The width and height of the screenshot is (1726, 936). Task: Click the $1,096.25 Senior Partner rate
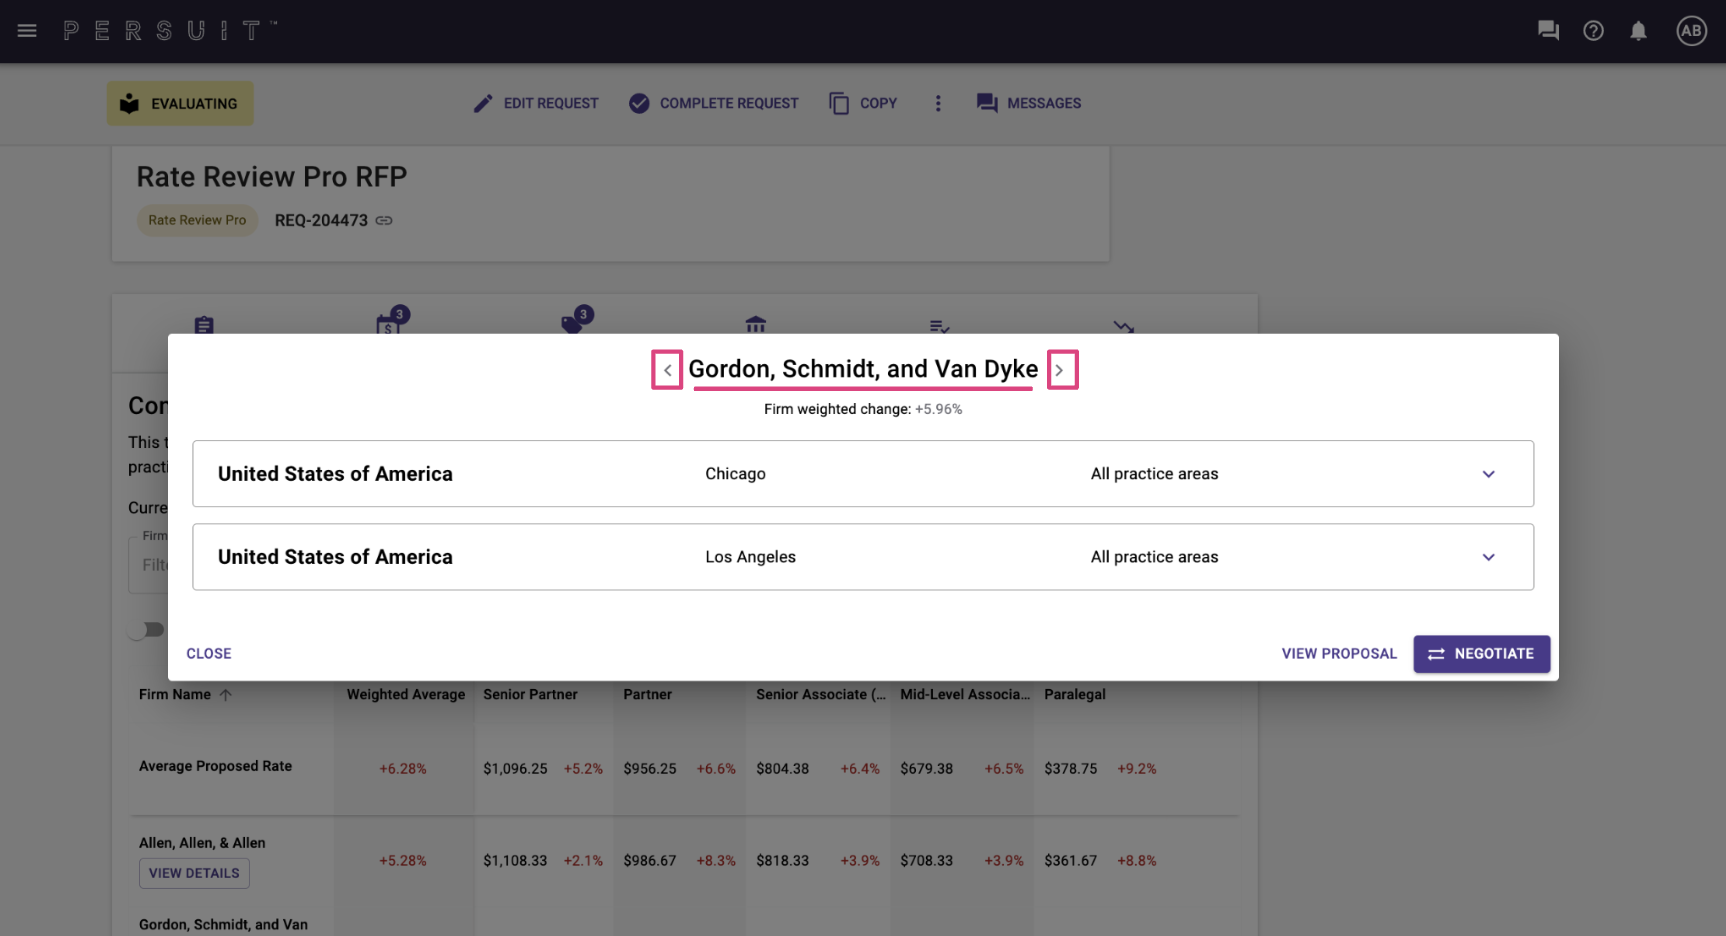[x=515, y=769]
